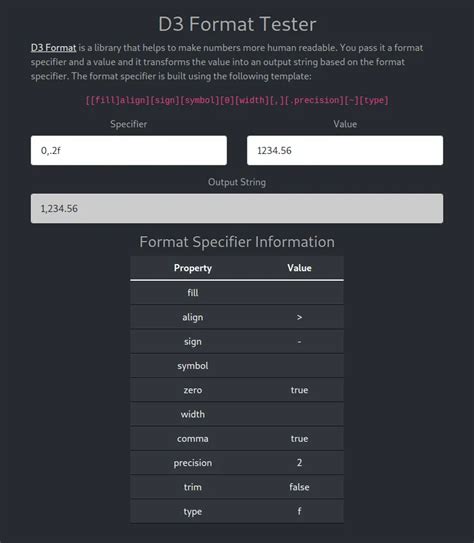This screenshot has width=474, height=543.
Task: Click the type property row
Action: (x=237, y=511)
